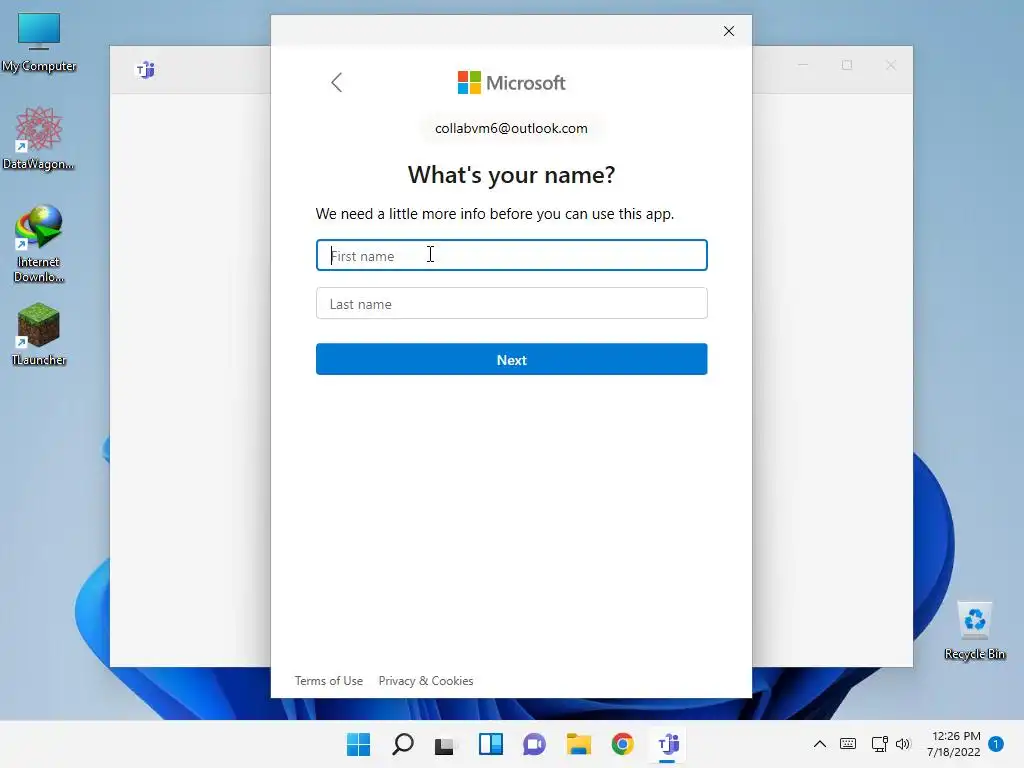Click the collabvm6@outlook.com account label
Viewport: 1024px width, 768px height.
click(511, 128)
